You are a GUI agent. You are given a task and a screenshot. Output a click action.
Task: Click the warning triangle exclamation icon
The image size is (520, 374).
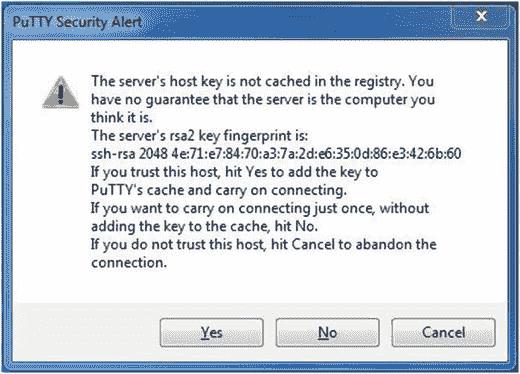61,92
